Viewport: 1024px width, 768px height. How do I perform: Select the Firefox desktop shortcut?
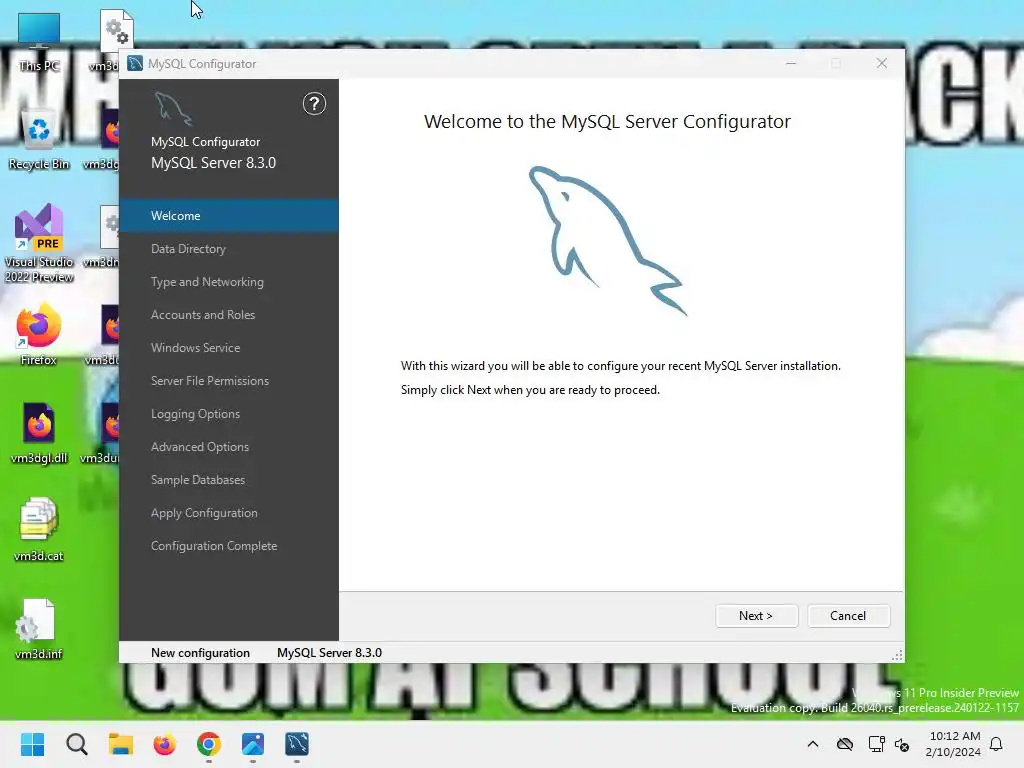[39, 334]
